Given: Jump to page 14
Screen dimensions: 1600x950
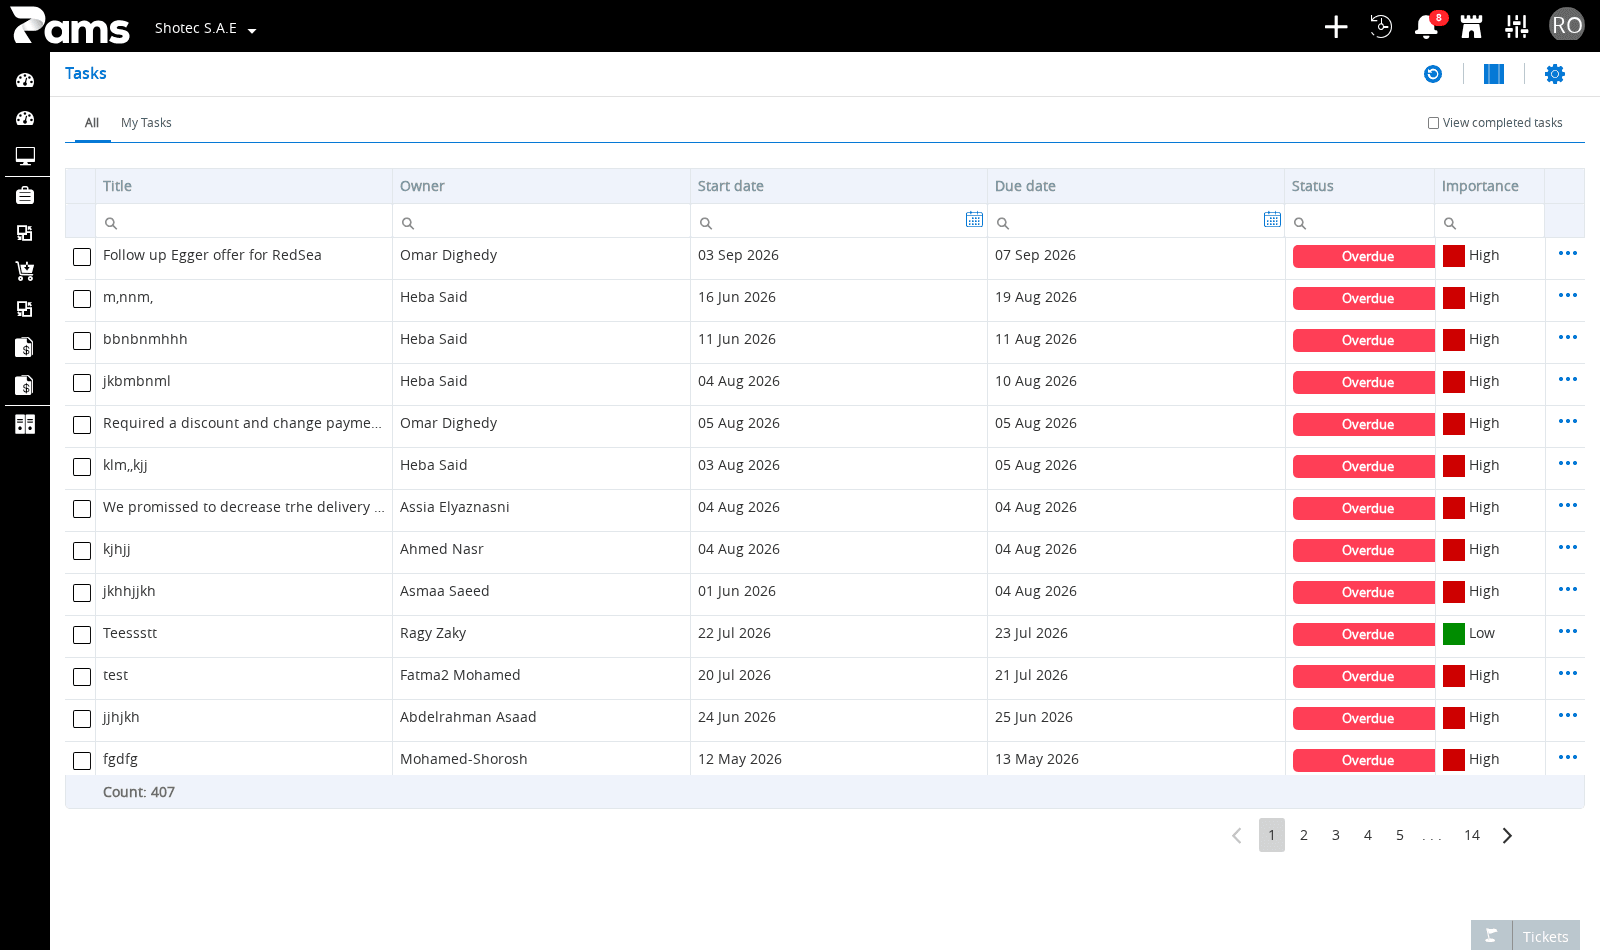Looking at the screenshot, I should pyautogui.click(x=1472, y=835).
